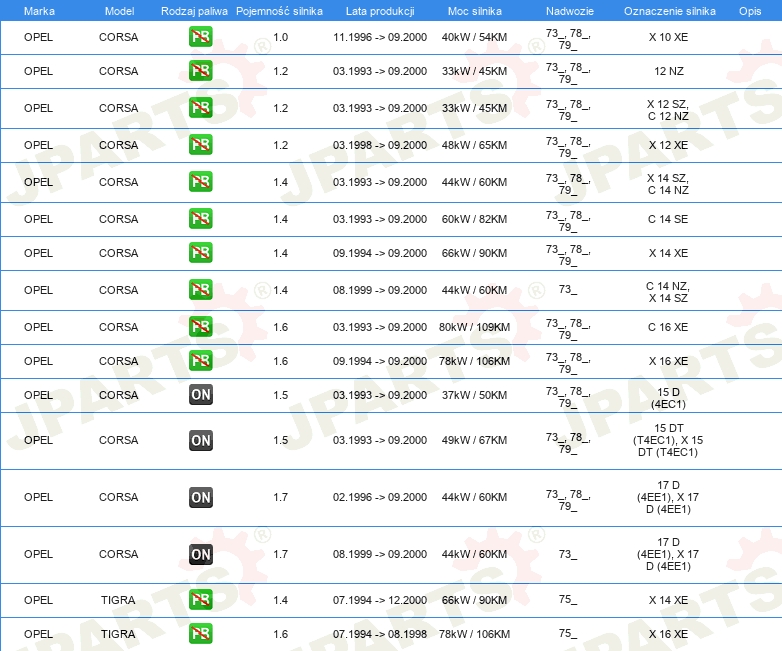Click the Moc silnika column header
782x651 pixels.
[474, 11]
